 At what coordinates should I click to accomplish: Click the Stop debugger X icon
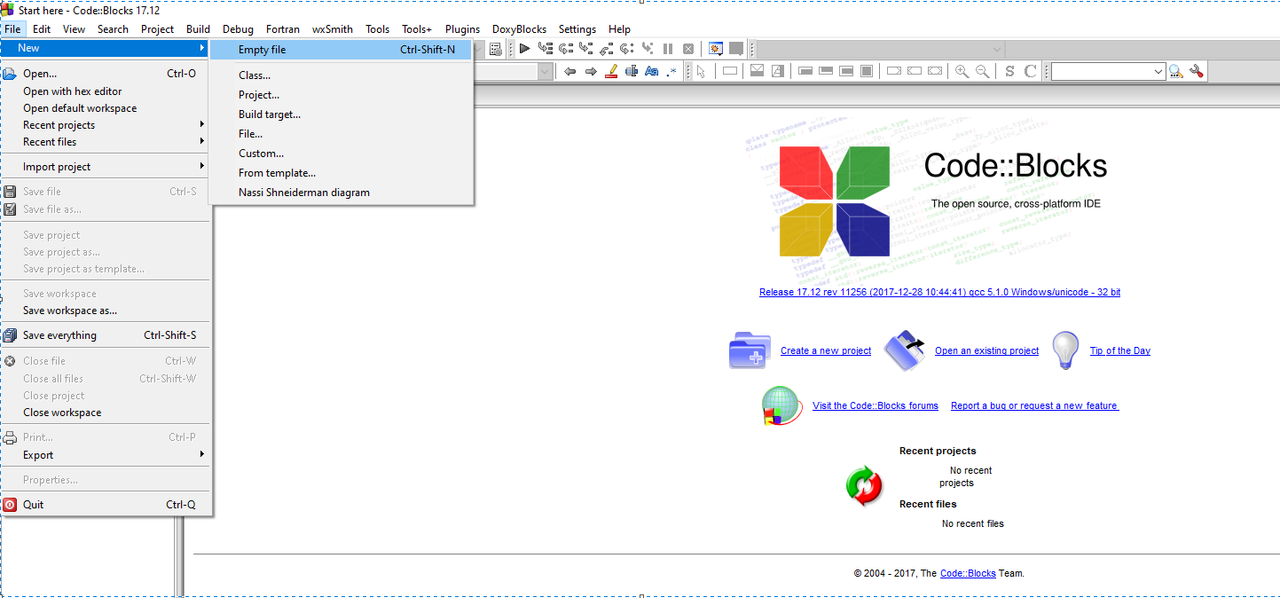coord(688,48)
